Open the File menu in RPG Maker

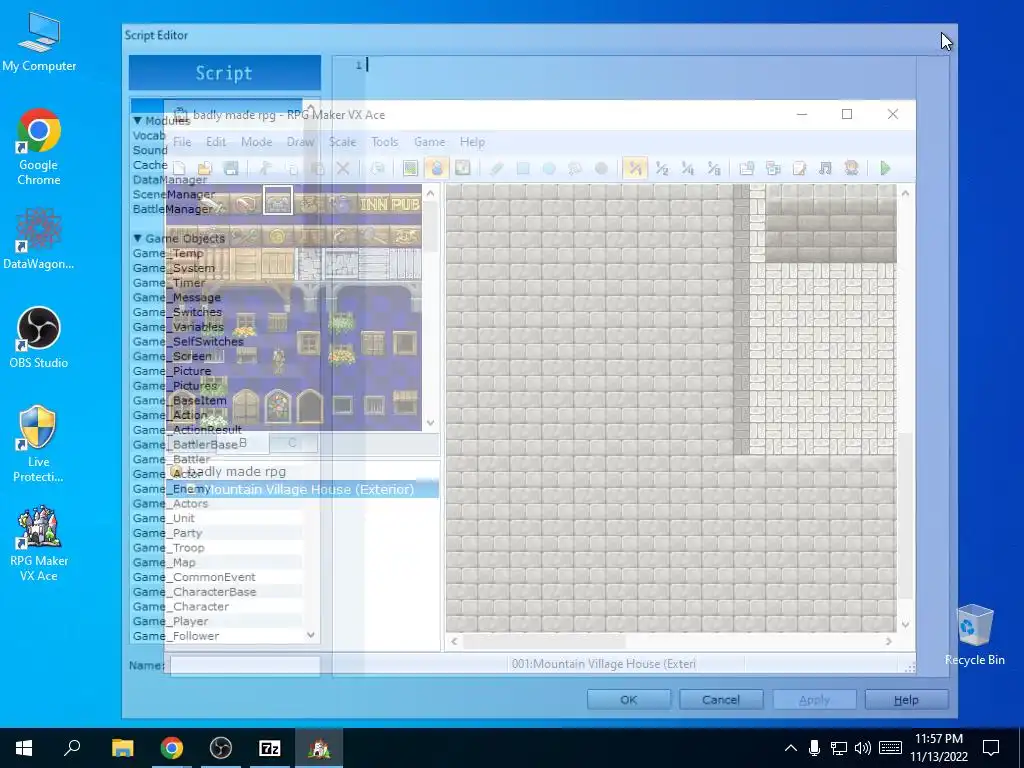(182, 142)
